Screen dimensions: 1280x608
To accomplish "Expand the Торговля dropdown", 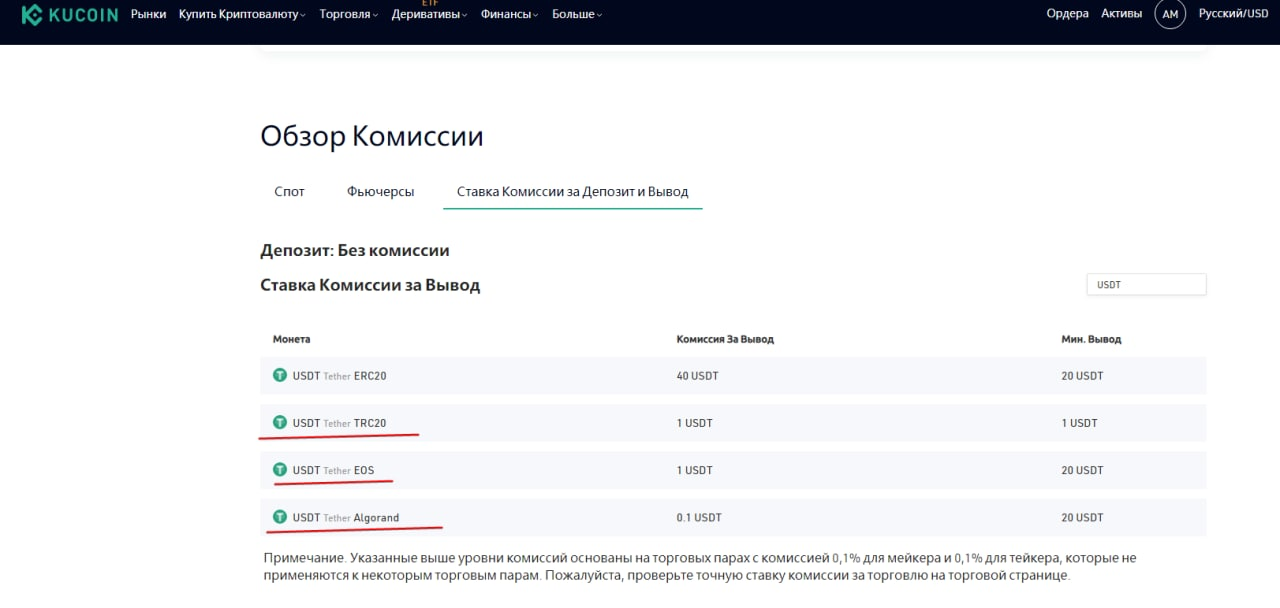I will (x=348, y=14).
